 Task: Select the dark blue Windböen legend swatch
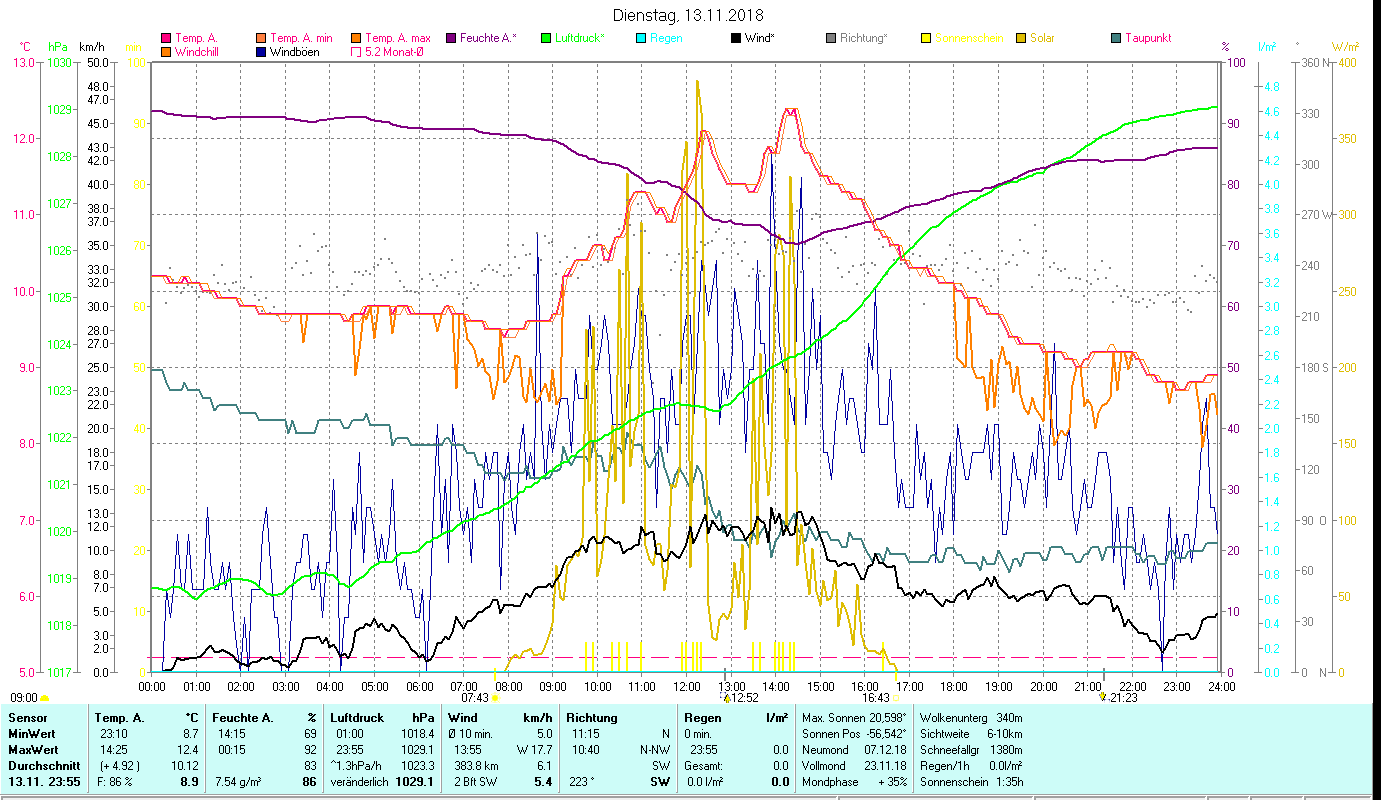pos(262,52)
